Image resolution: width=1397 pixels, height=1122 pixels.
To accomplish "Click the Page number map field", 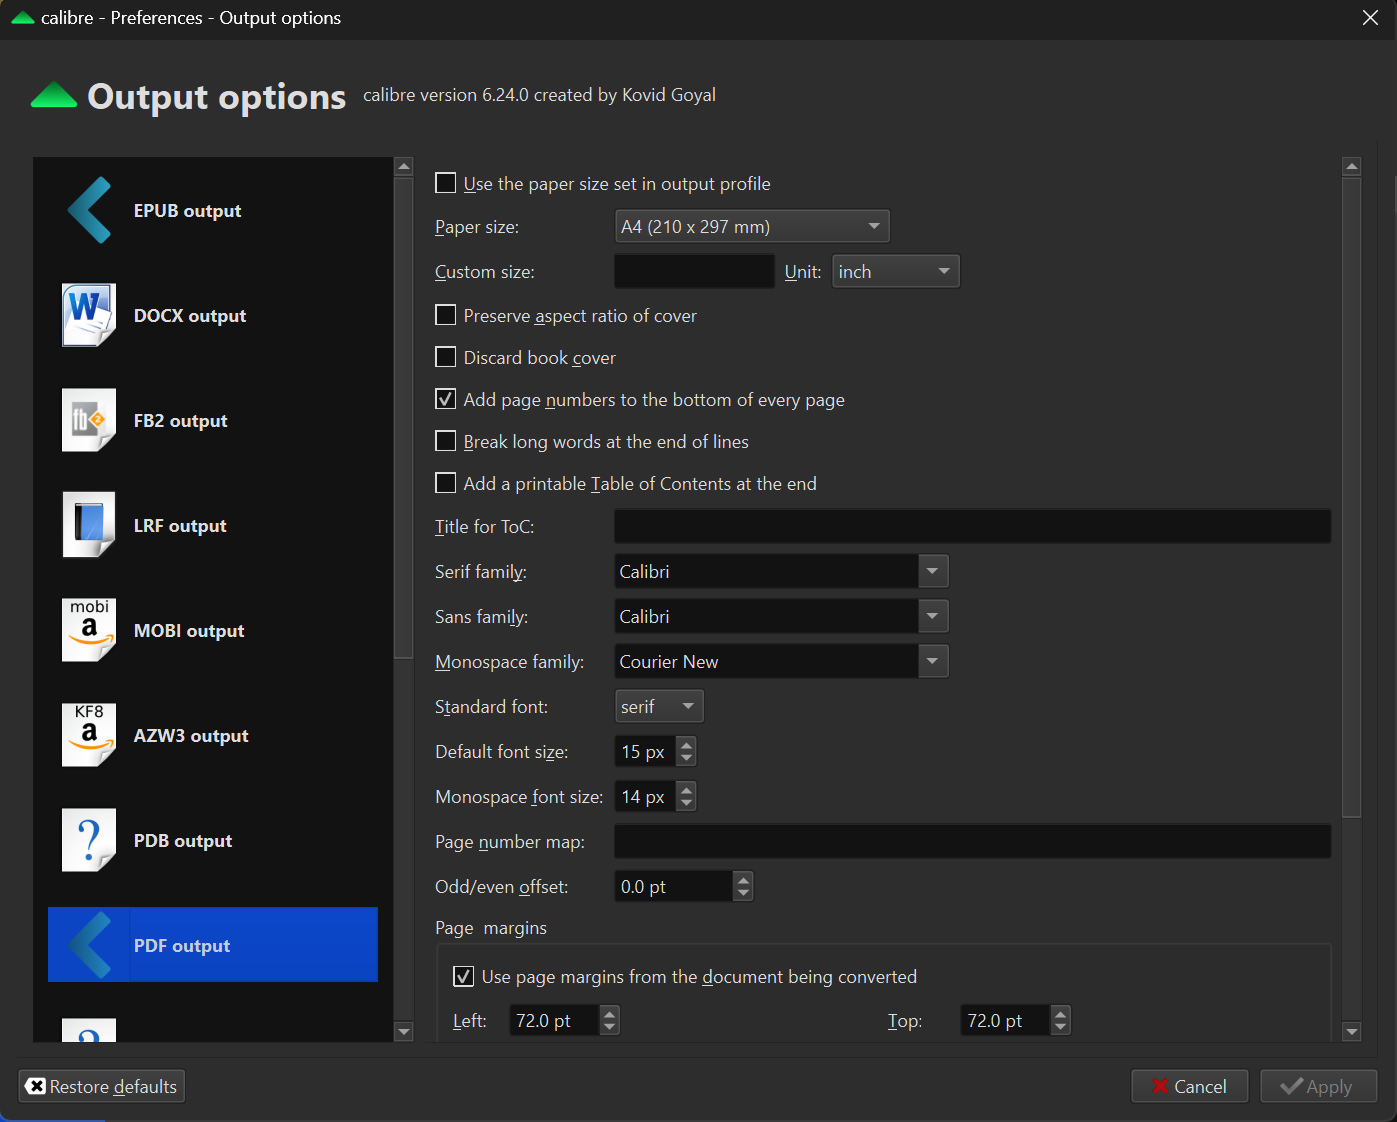I will coord(972,841).
